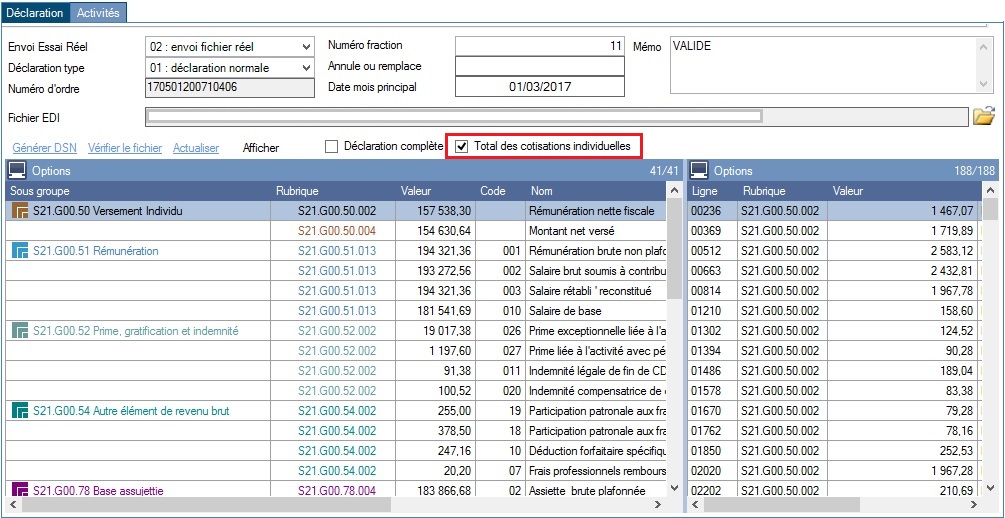Screen dimensions: 1005x518
Task: Click the left Options panel monitor icon
Action: coord(18,171)
